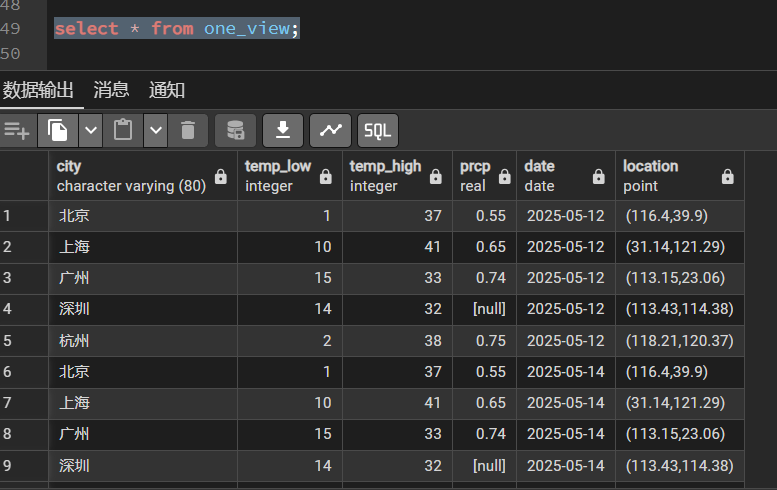The height and width of the screenshot is (490, 777).
Task: Click the lock icon in temp_low column
Action: click(326, 176)
